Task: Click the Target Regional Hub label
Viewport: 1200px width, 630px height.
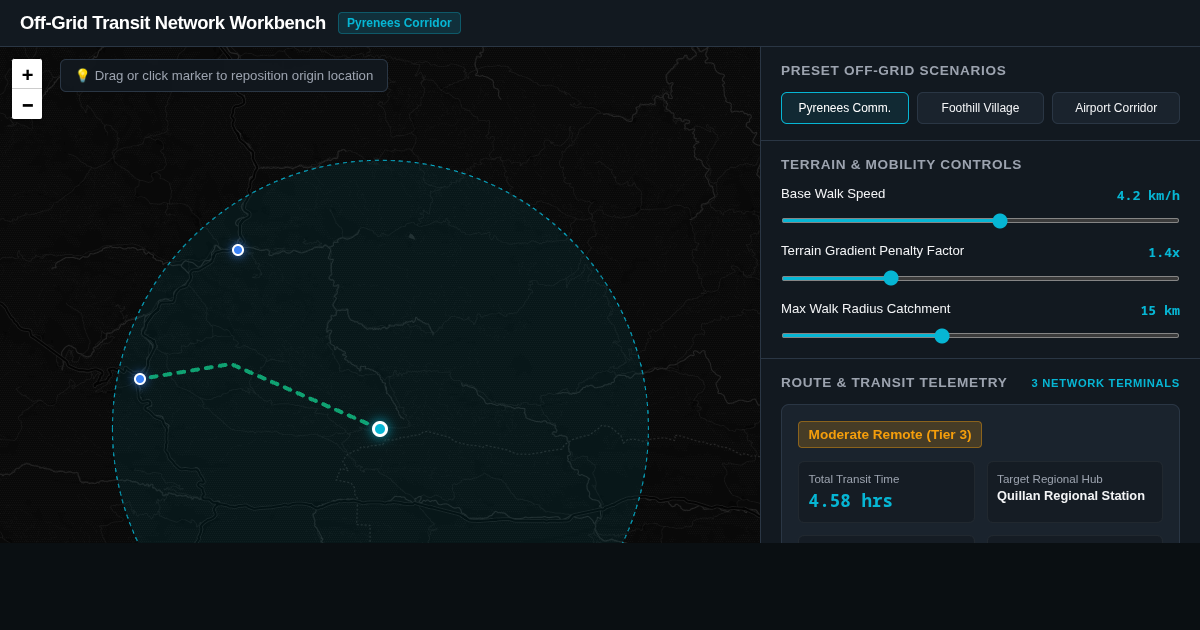Action: (1050, 479)
